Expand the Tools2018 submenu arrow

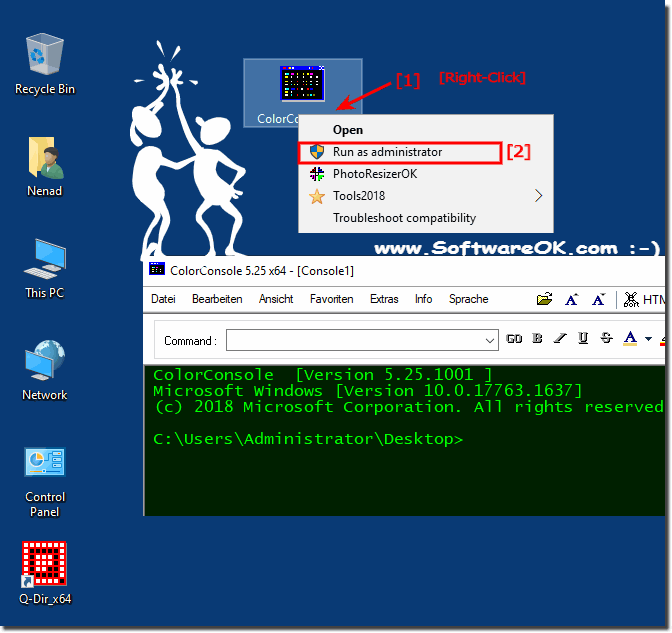538,196
